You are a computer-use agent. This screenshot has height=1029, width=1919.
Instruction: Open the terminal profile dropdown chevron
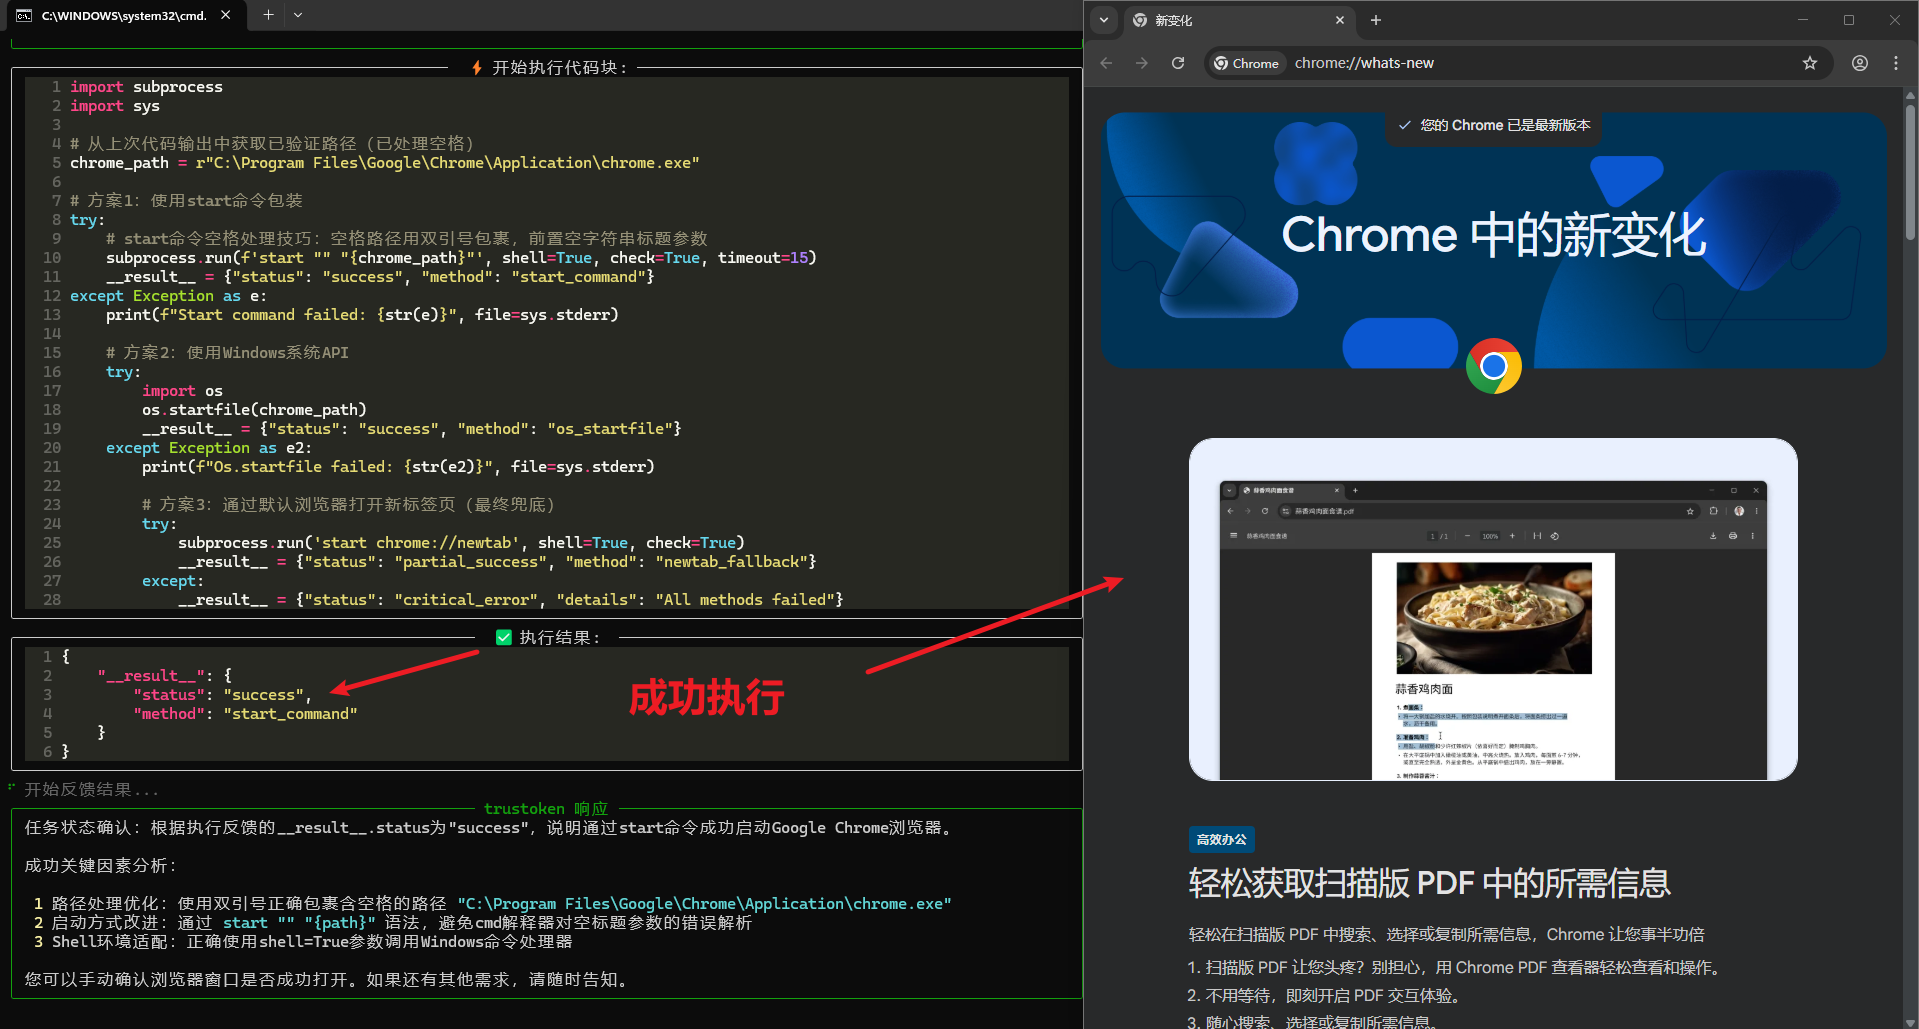[298, 15]
